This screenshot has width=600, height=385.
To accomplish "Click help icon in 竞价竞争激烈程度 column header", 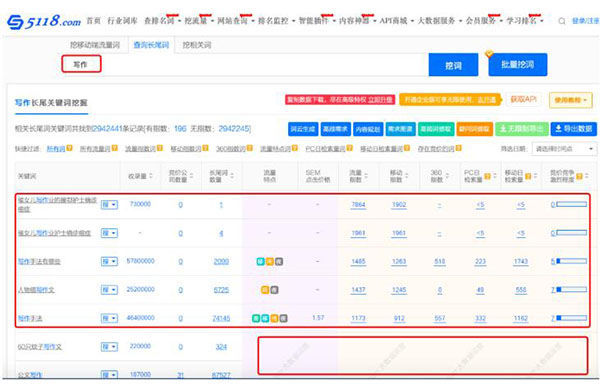I will pyautogui.click(x=579, y=176).
